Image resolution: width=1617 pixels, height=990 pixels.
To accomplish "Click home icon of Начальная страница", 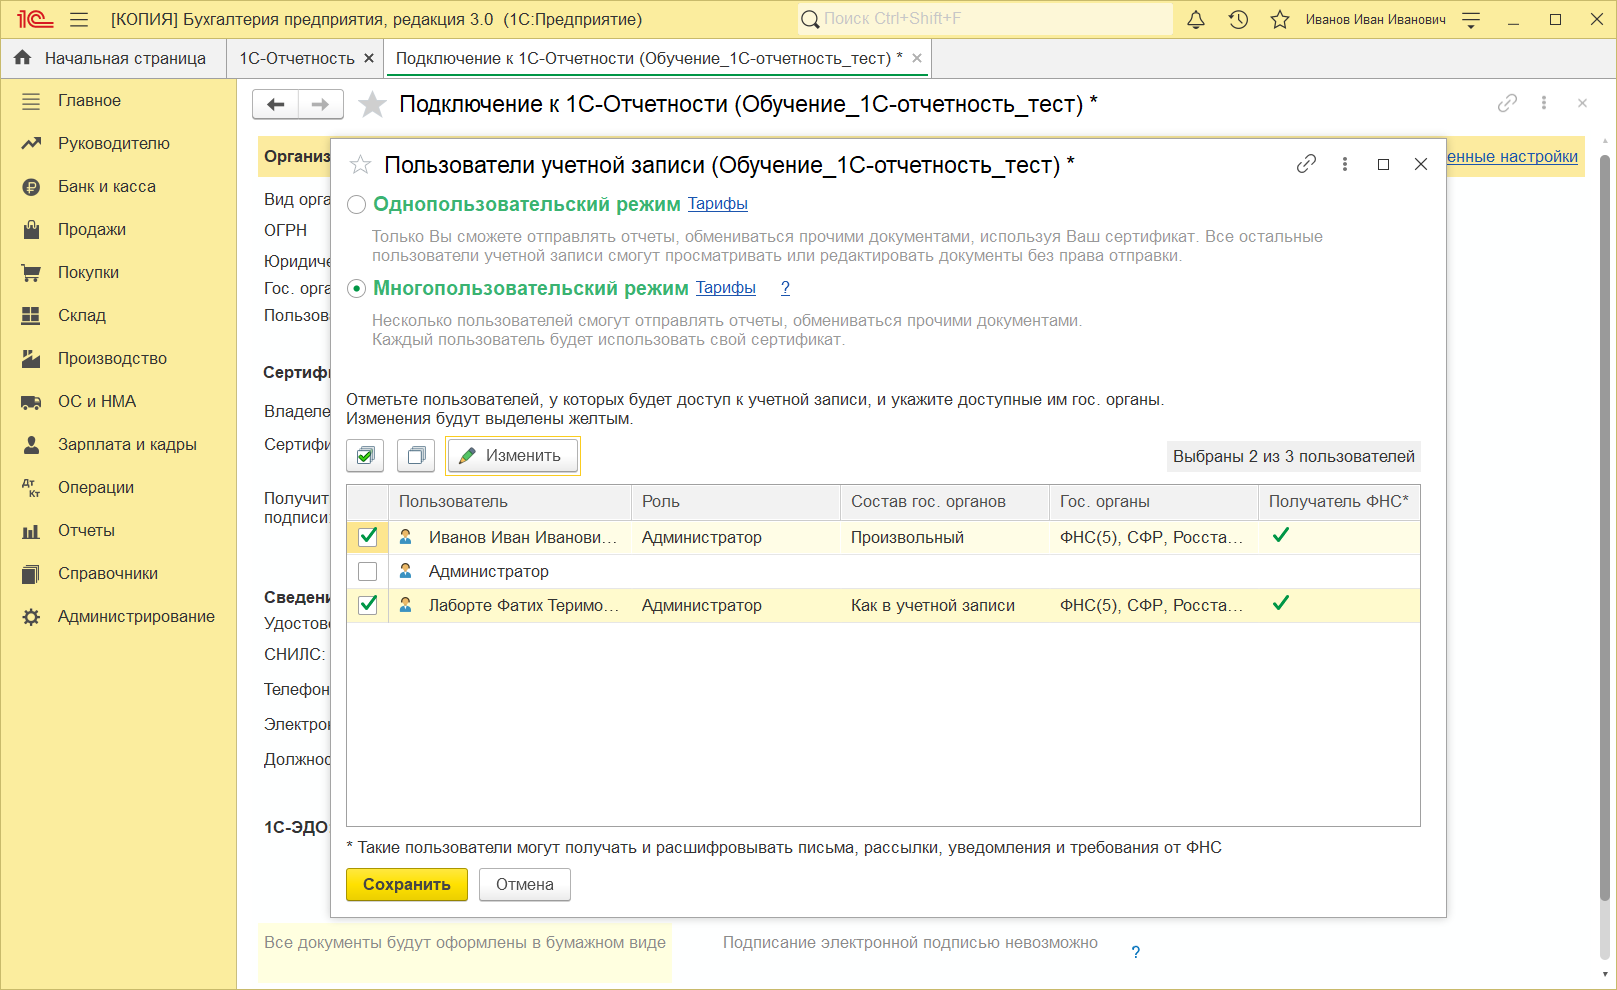I will click(23, 58).
